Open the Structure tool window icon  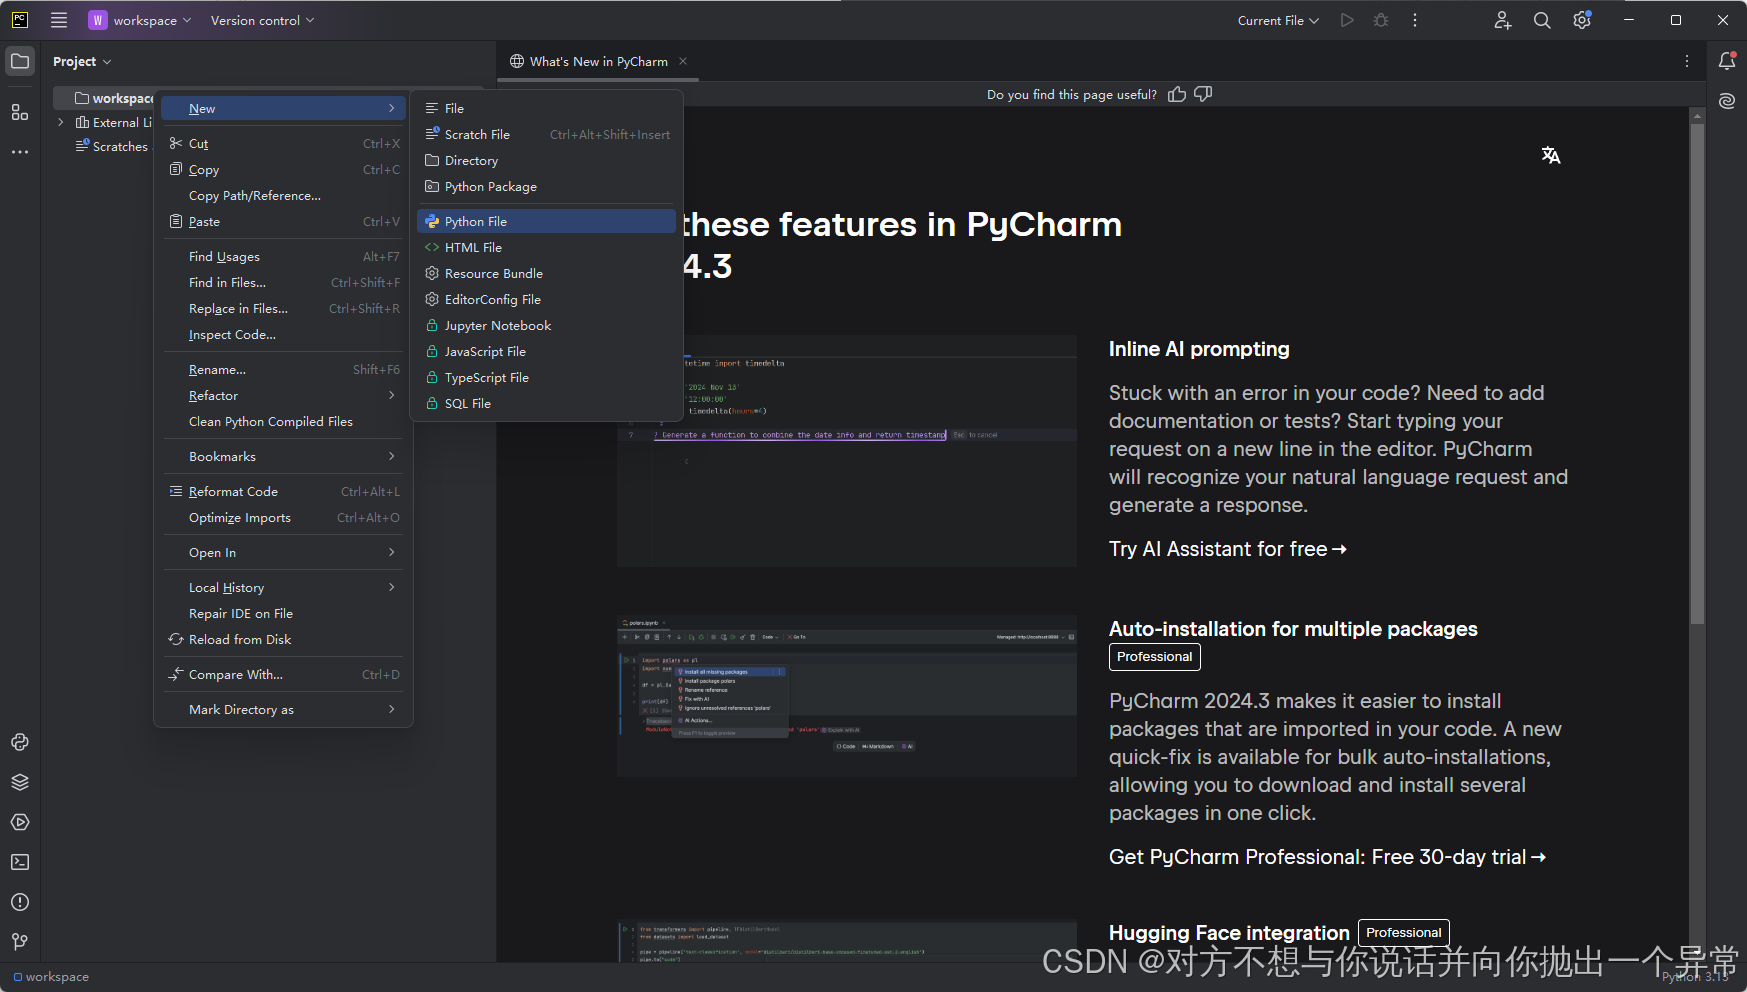20,112
